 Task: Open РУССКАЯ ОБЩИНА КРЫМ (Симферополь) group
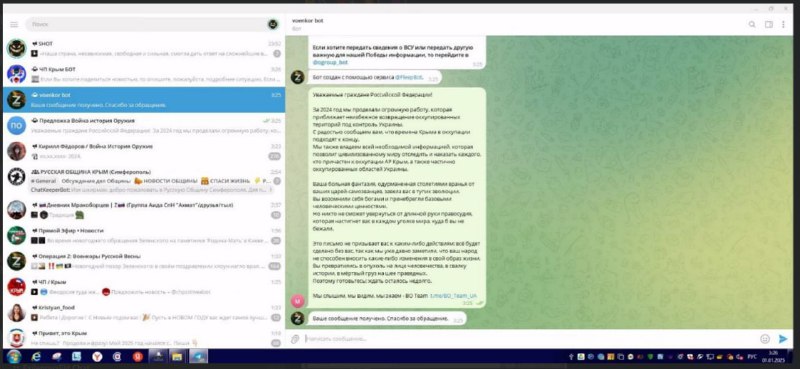[144, 181]
